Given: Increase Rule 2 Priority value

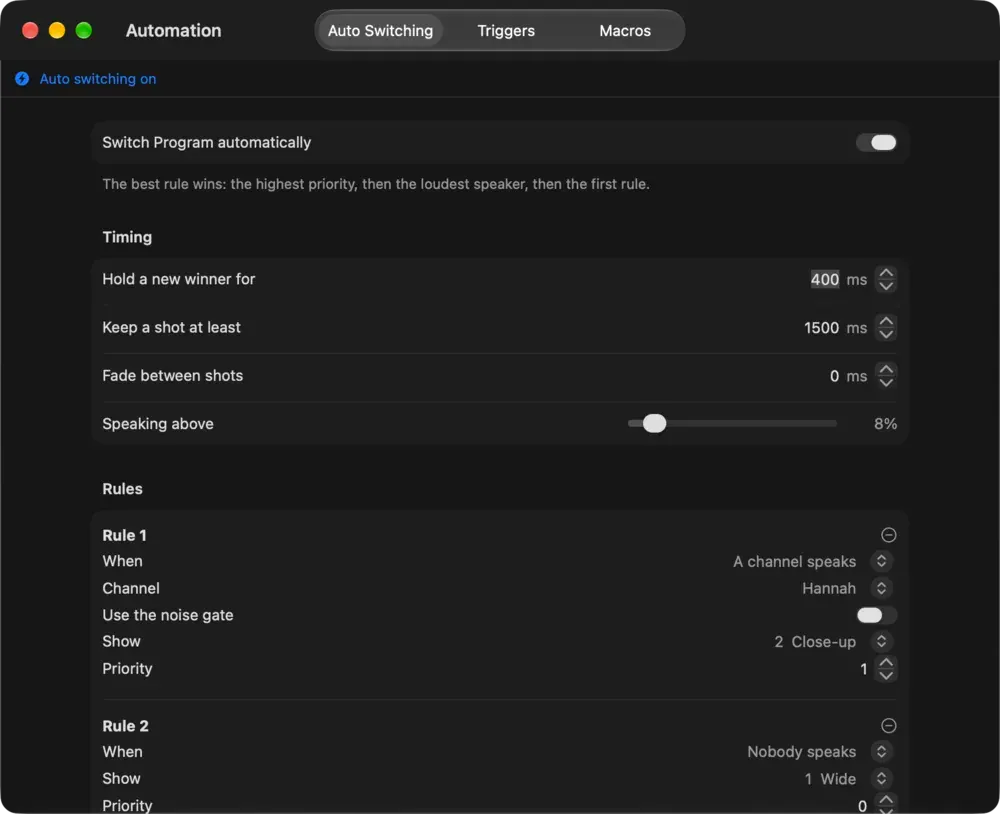Looking at the screenshot, I should (x=886, y=799).
